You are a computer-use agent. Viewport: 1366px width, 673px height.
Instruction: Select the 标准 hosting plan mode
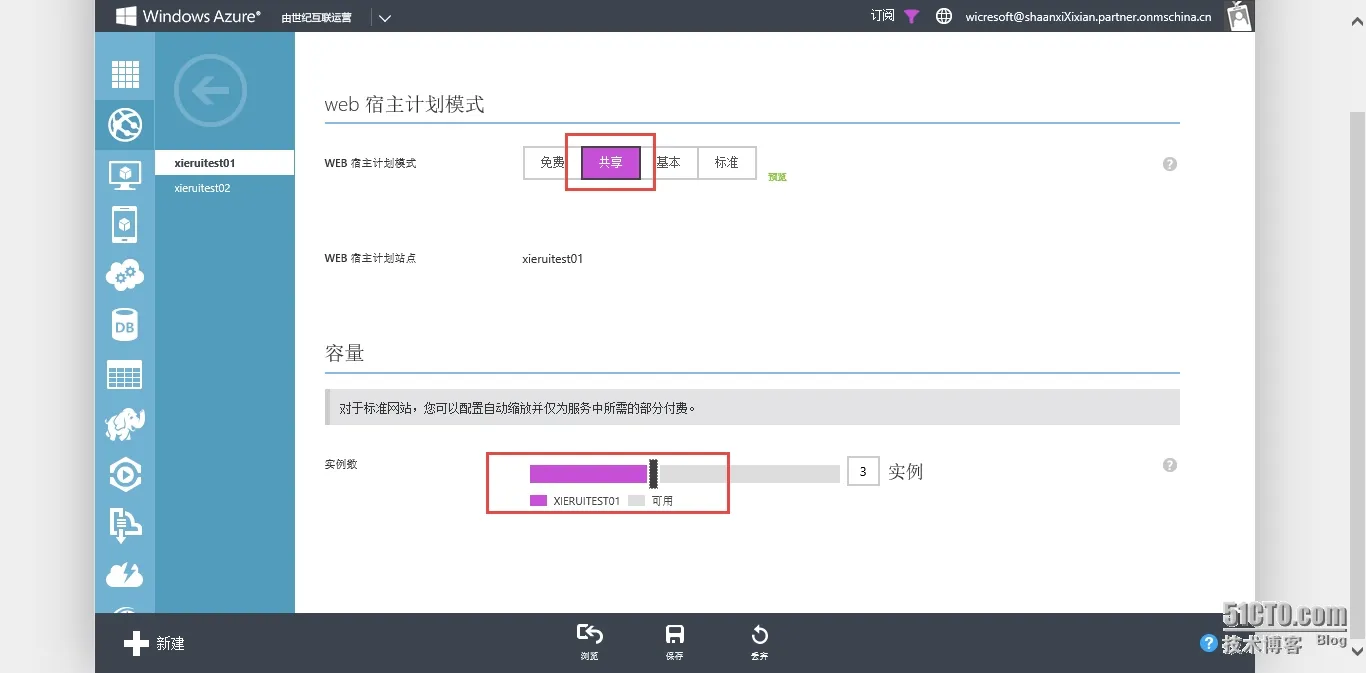(727, 162)
